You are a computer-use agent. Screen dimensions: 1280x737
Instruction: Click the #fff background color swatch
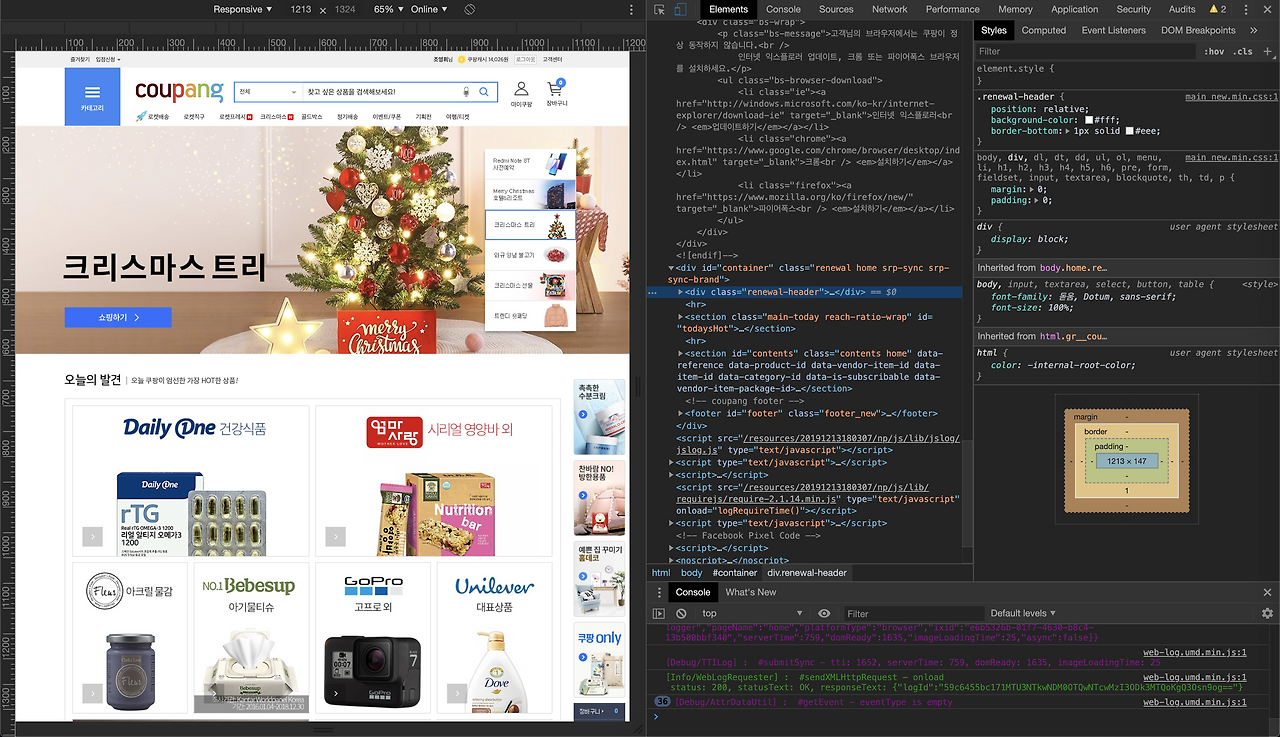click(x=1089, y=120)
